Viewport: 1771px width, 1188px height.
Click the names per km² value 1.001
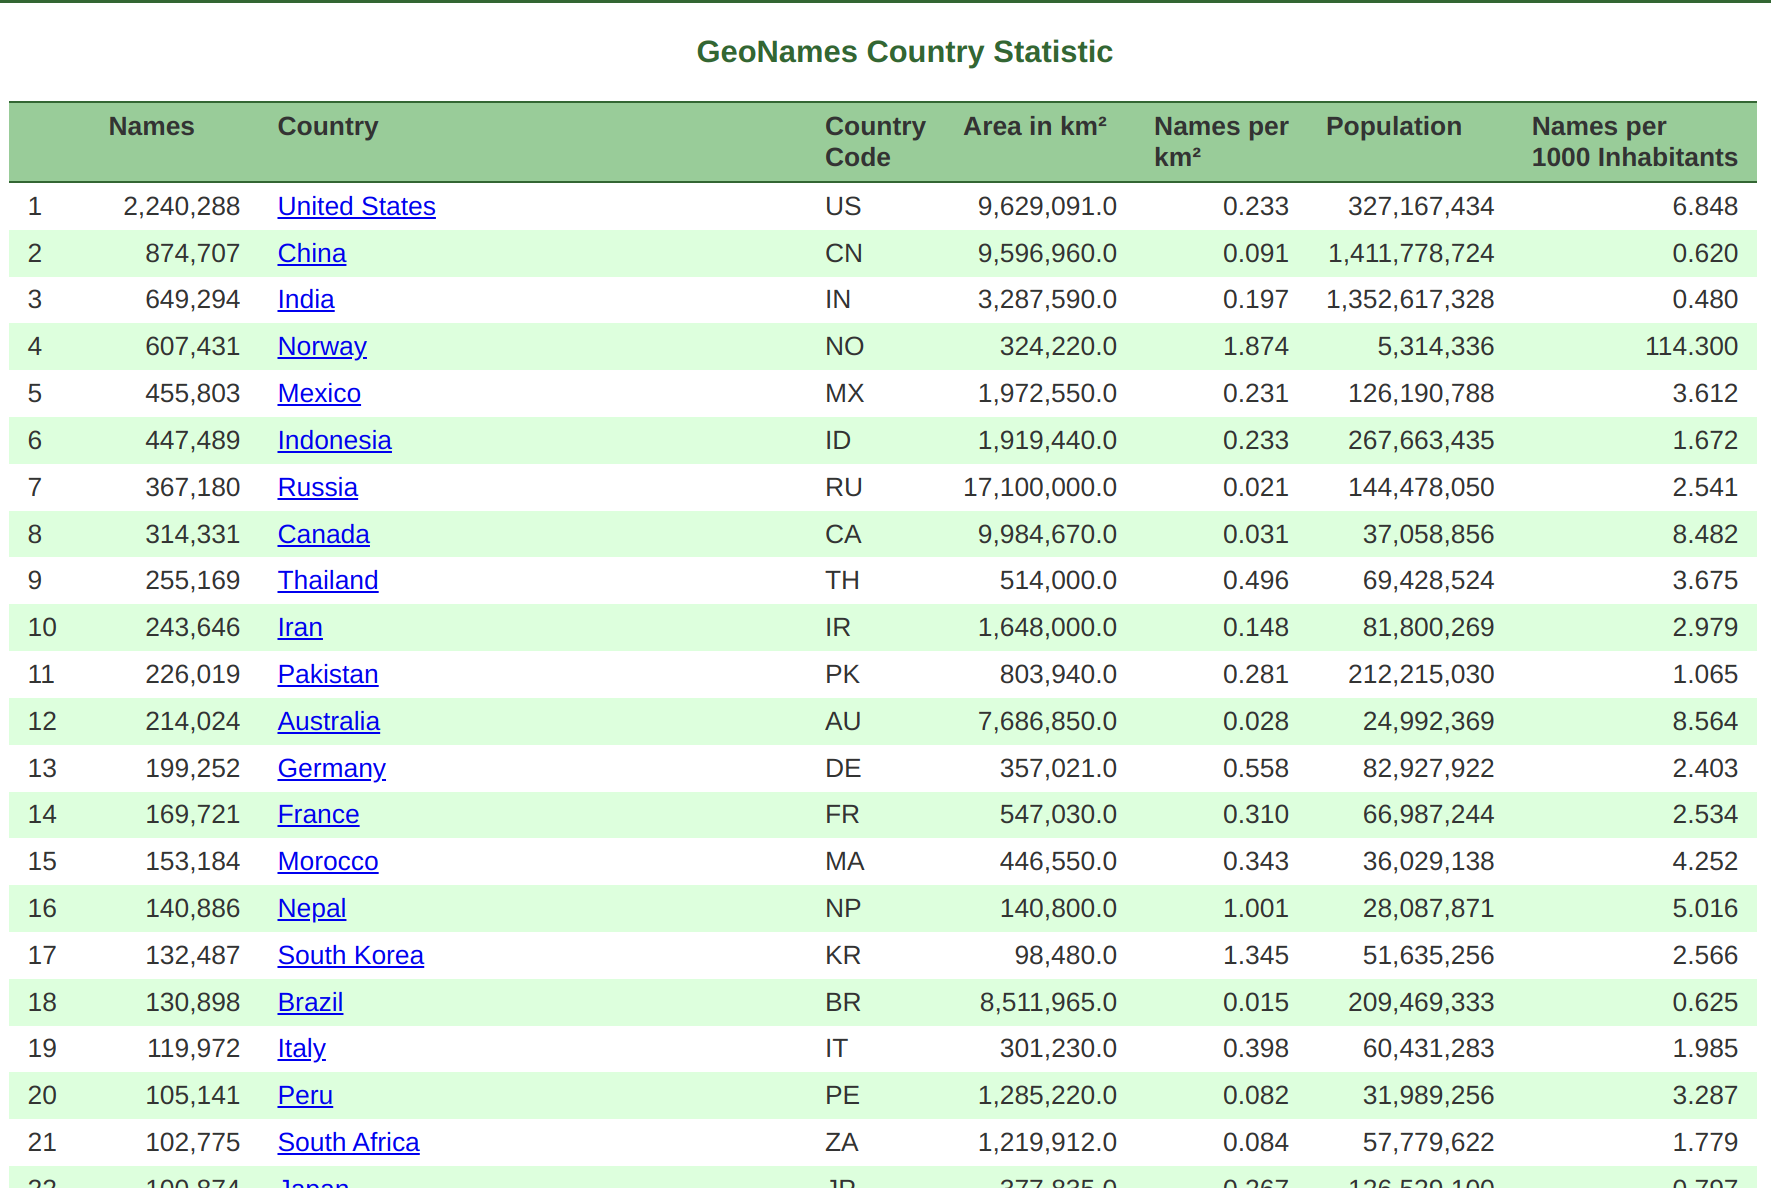pyautogui.click(x=1255, y=908)
